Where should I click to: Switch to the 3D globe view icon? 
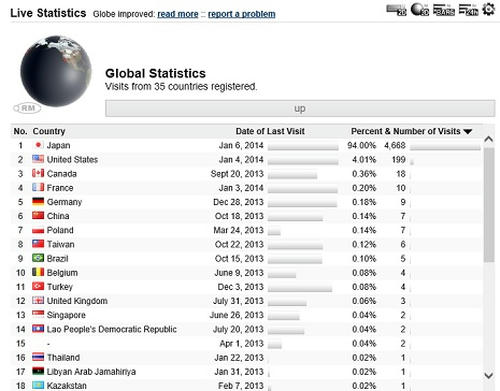tap(420, 9)
